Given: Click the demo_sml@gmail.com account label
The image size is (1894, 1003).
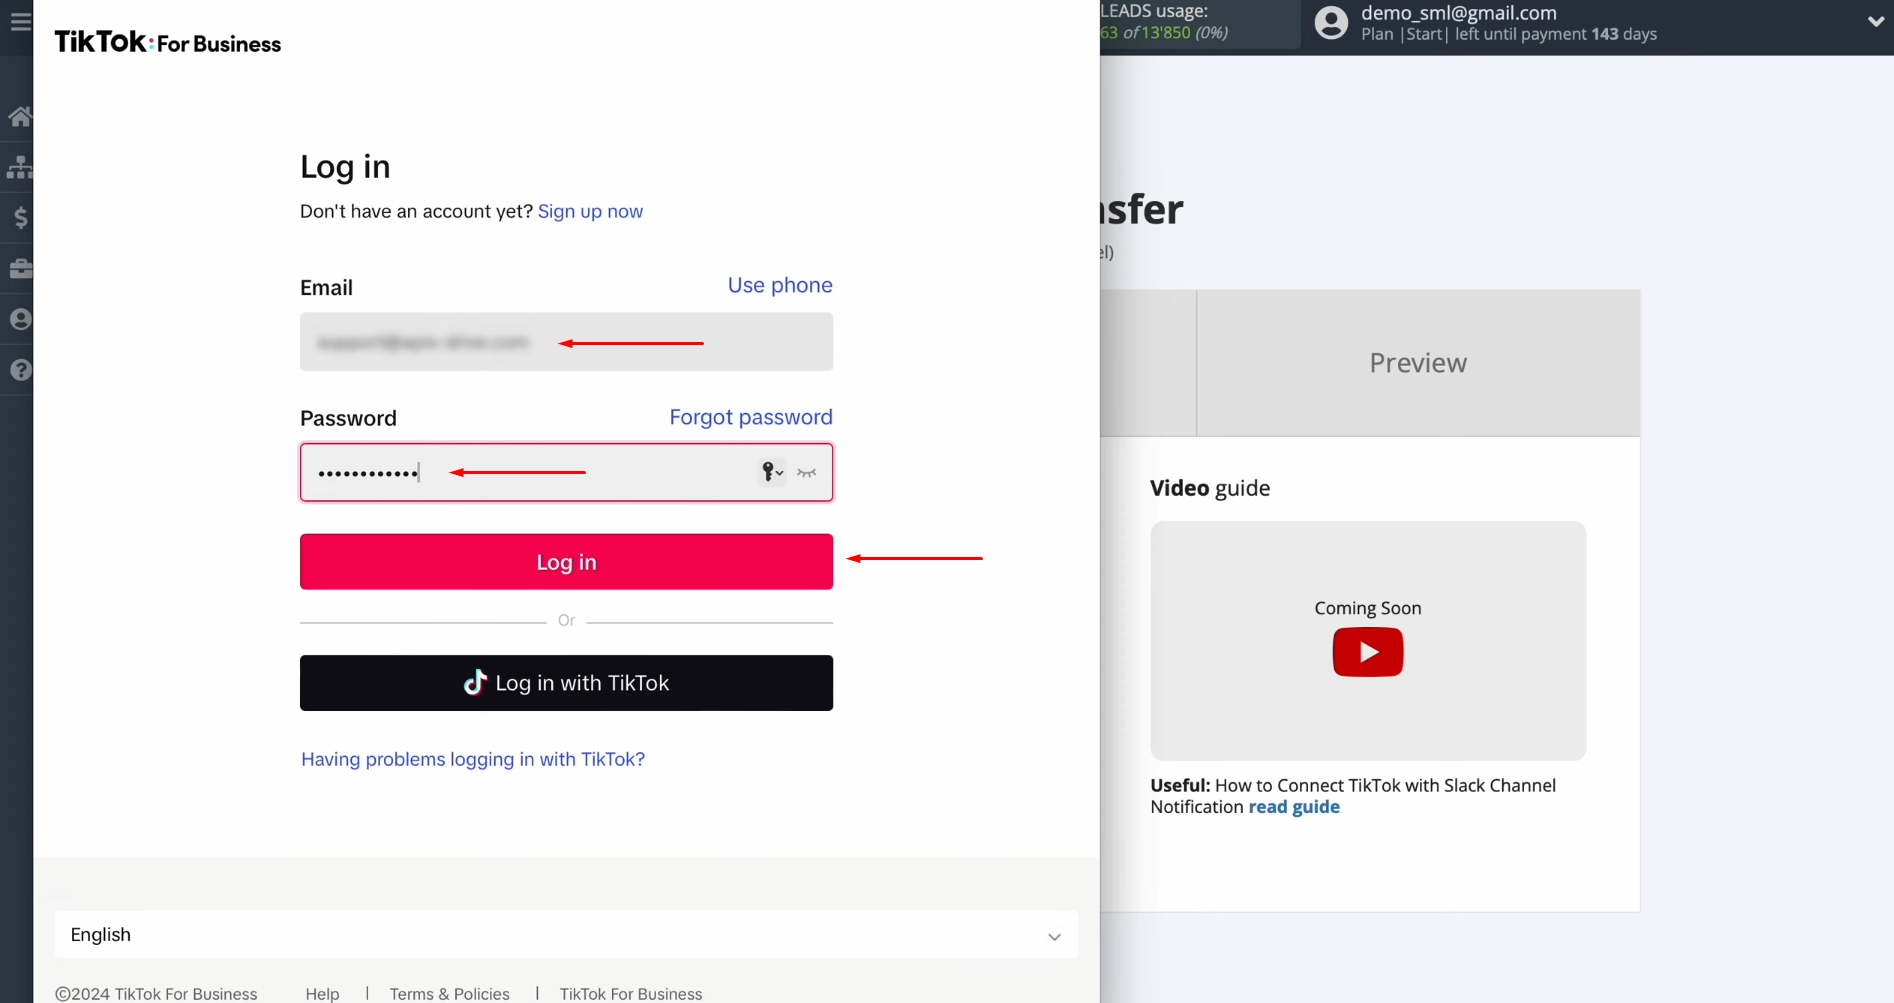Looking at the screenshot, I should pyautogui.click(x=1458, y=13).
